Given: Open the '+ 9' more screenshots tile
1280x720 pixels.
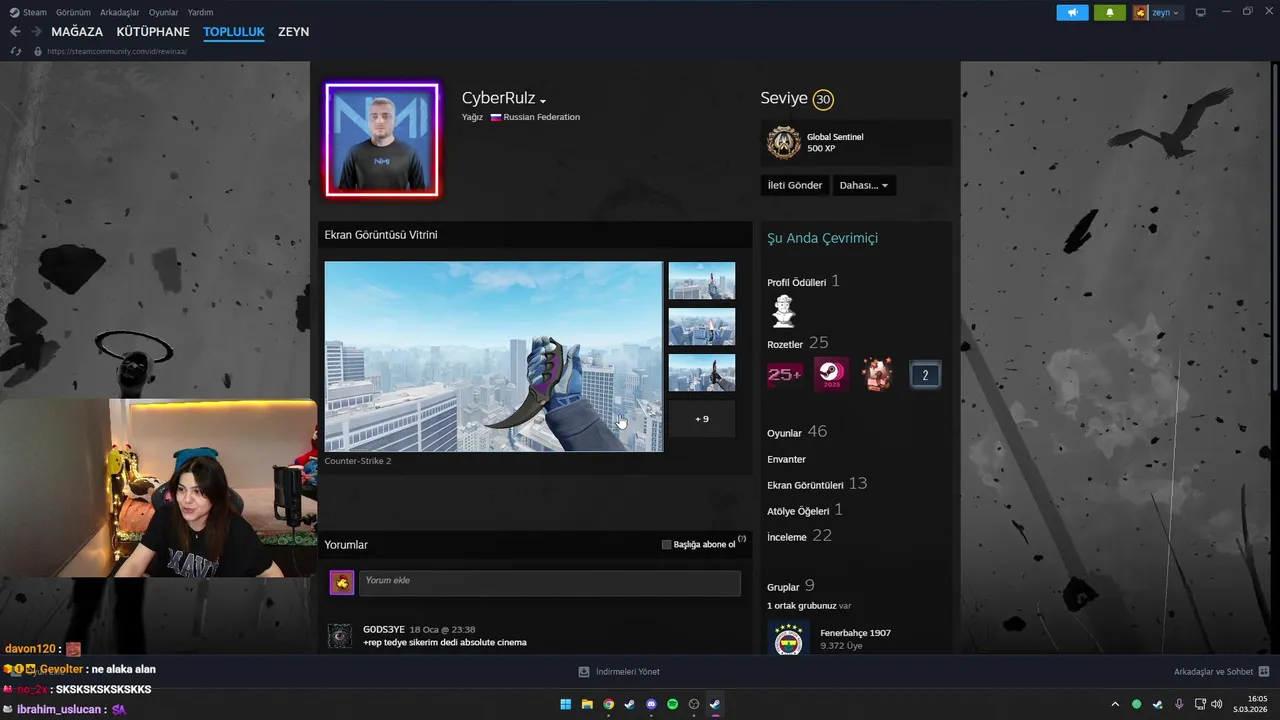Looking at the screenshot, I should (701, 419).
